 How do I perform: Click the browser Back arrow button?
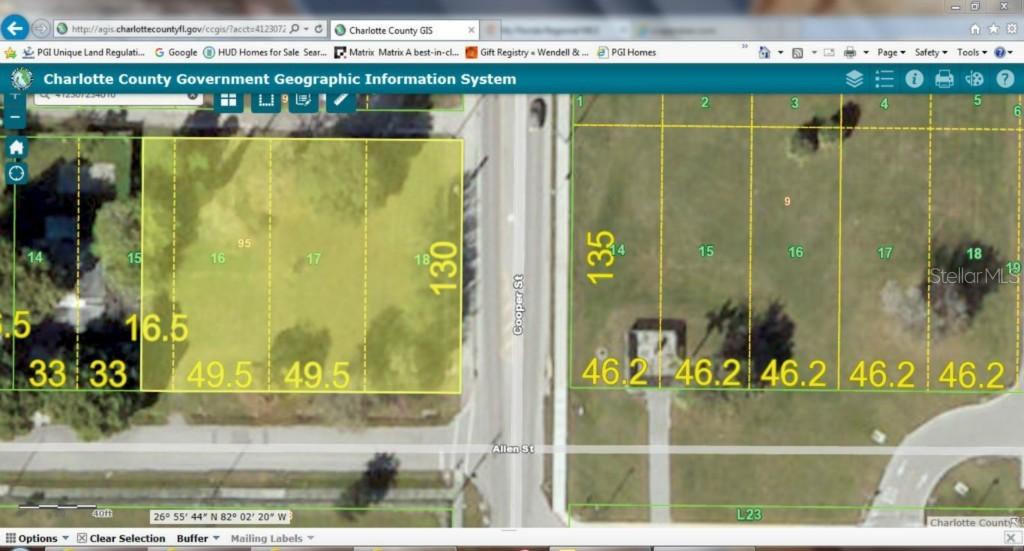(x=14, y=28)
